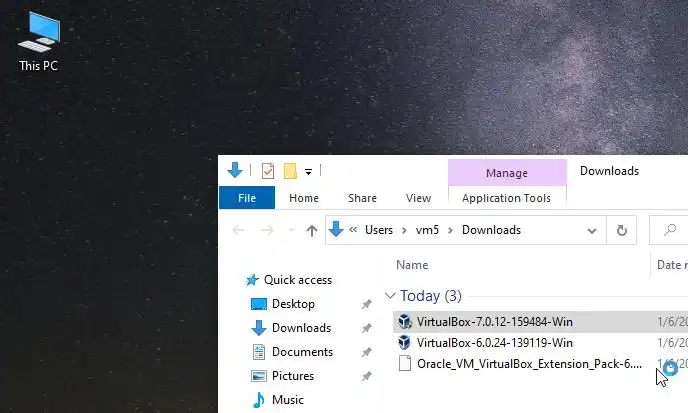Click the VirtualBox 6.0.24 installer icon

[x=405, y=342]
